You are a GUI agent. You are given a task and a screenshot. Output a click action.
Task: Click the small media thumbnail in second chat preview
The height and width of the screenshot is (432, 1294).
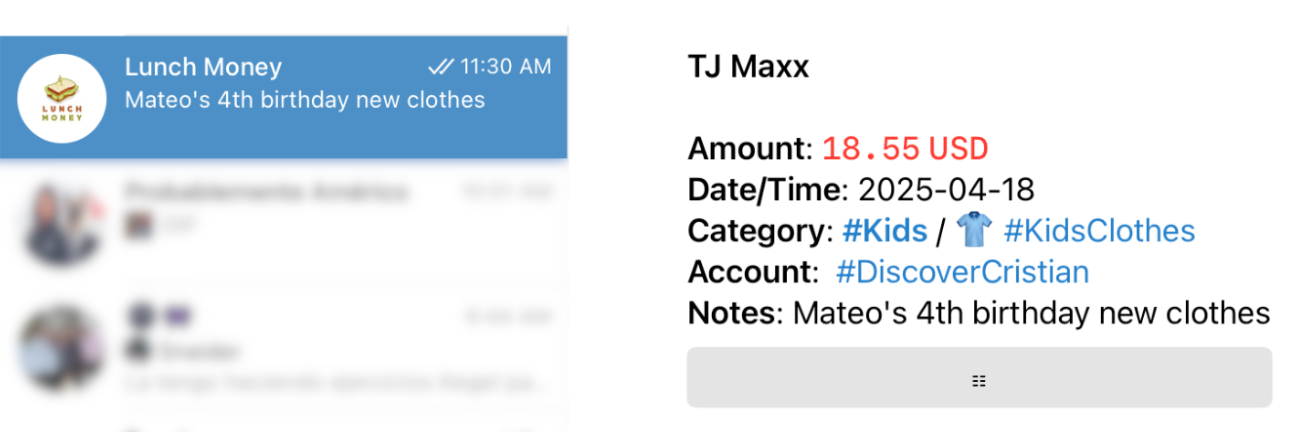tap(134, 226)
